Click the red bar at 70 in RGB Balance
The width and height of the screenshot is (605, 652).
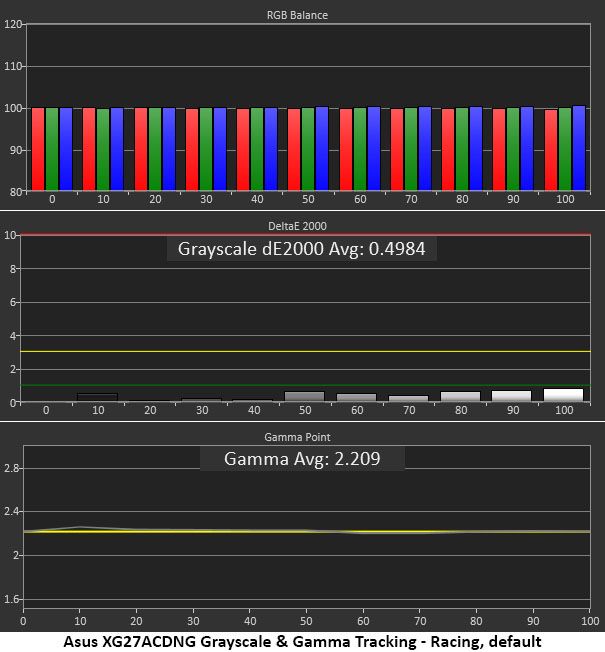click(x=397, y=150)
